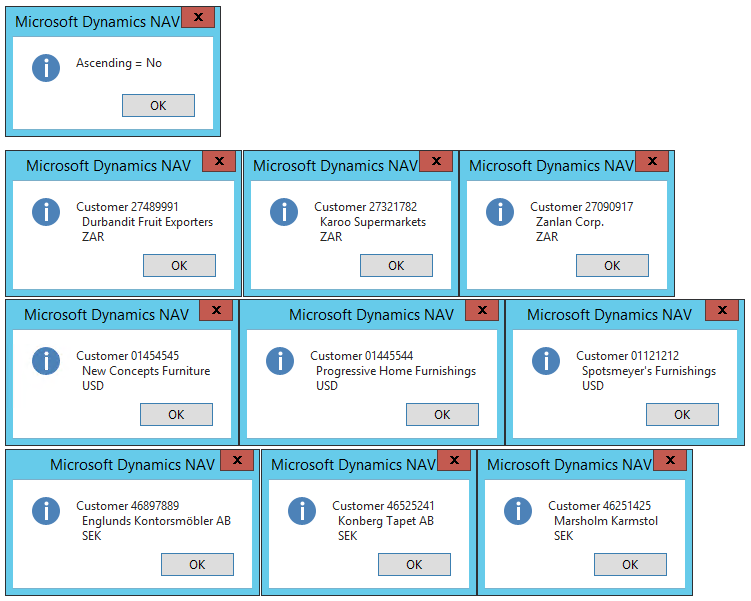Click the 'New Concepts Furniture' text
This screenshot has height=601, width=751.
tap(146, 371)
